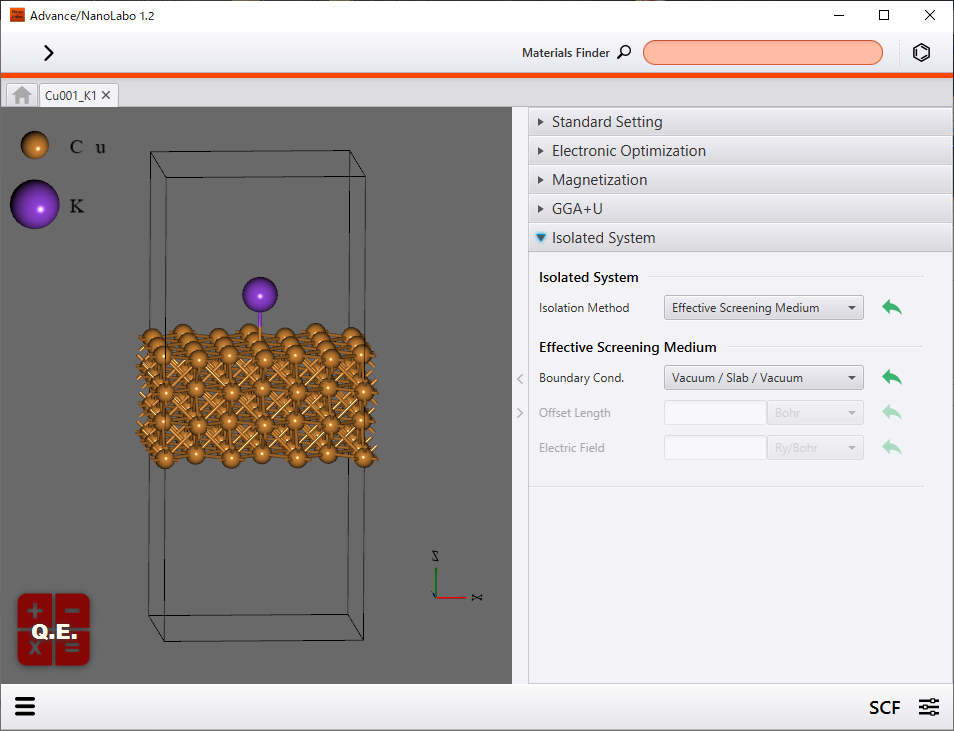Image resolution: width=954 pixels, height=731 pixels.
Task: Click the Materials Finder search field
Action: coord(762,53)
